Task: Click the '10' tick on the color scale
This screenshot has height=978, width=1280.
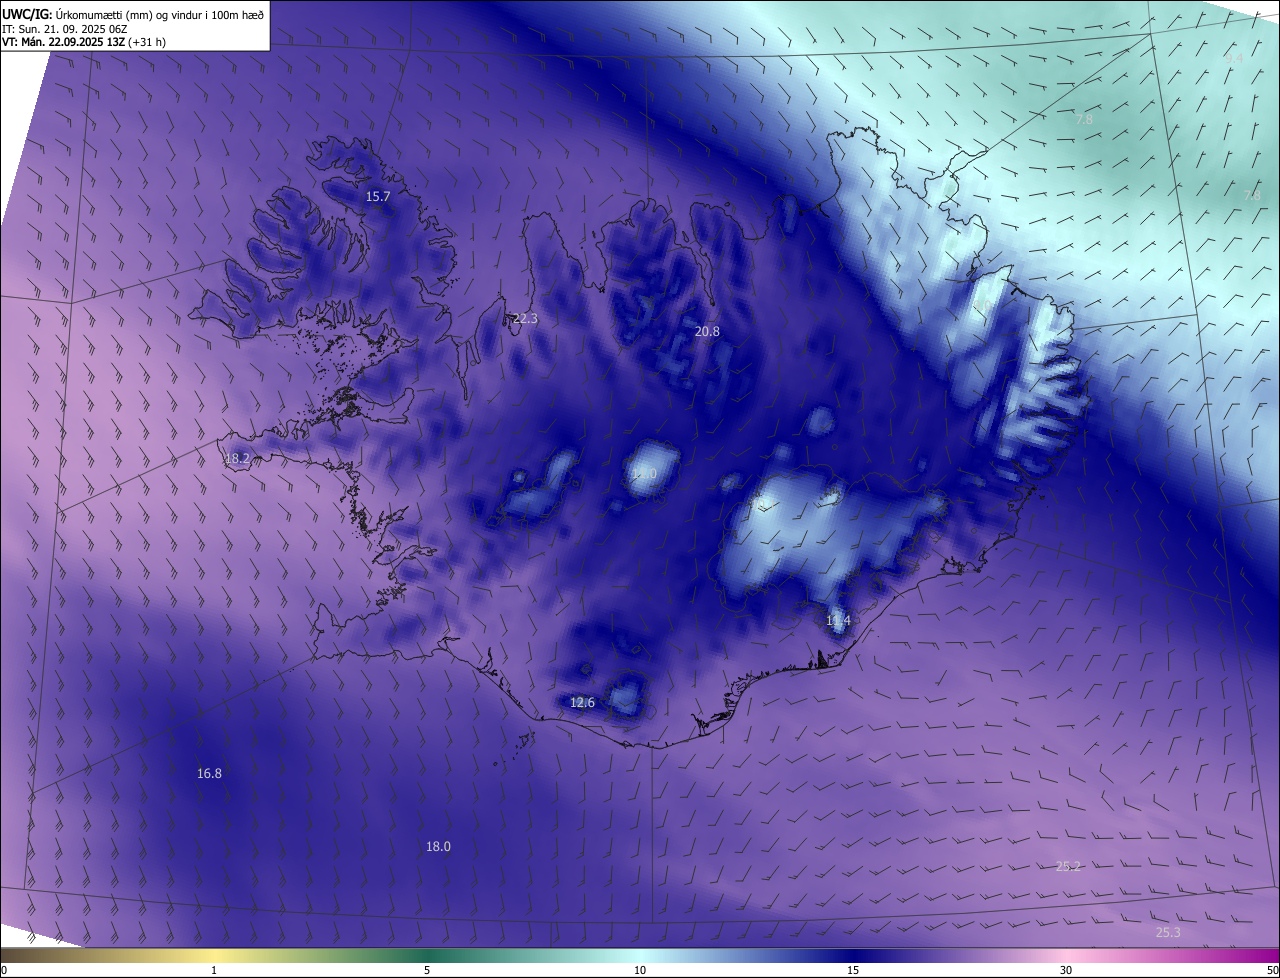Action: point(640,970)
